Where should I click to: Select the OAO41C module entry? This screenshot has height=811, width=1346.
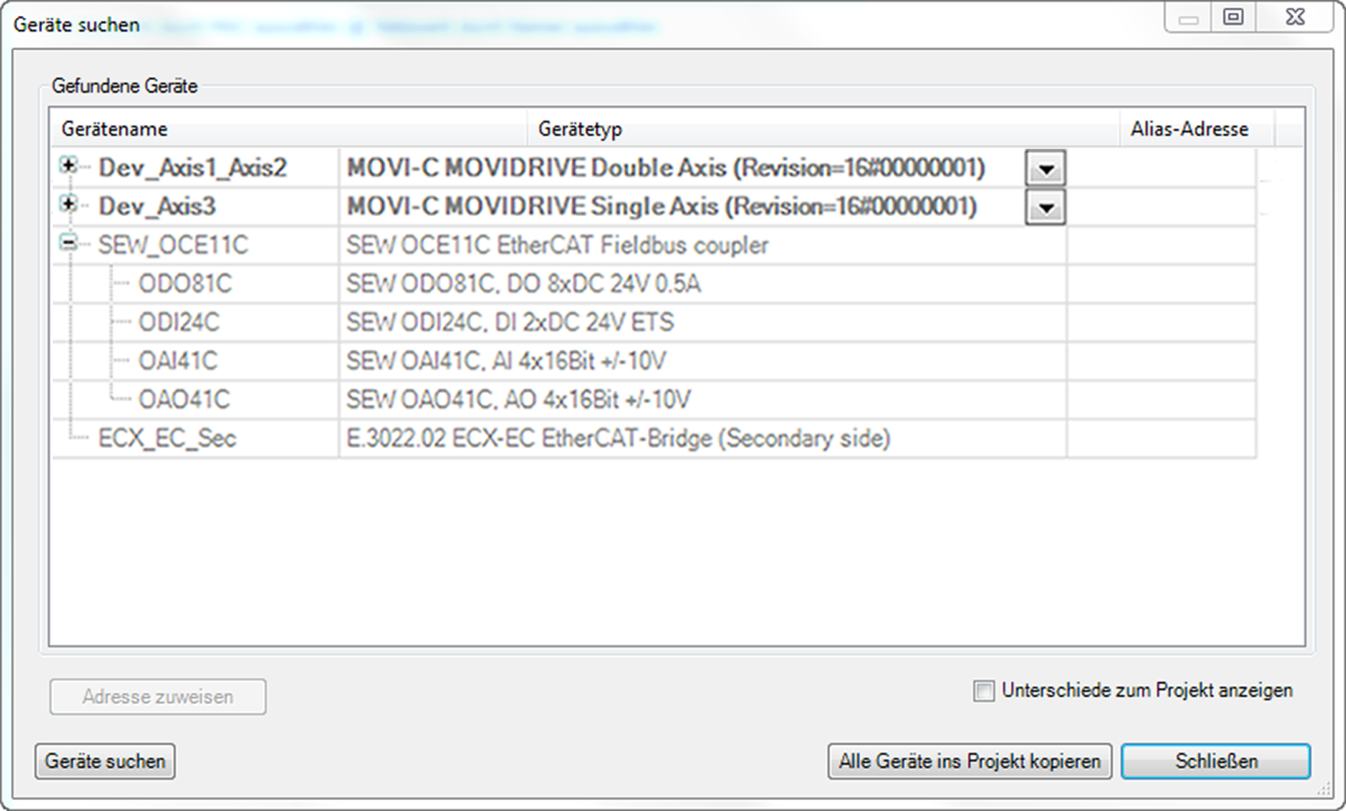pos(184,400)
